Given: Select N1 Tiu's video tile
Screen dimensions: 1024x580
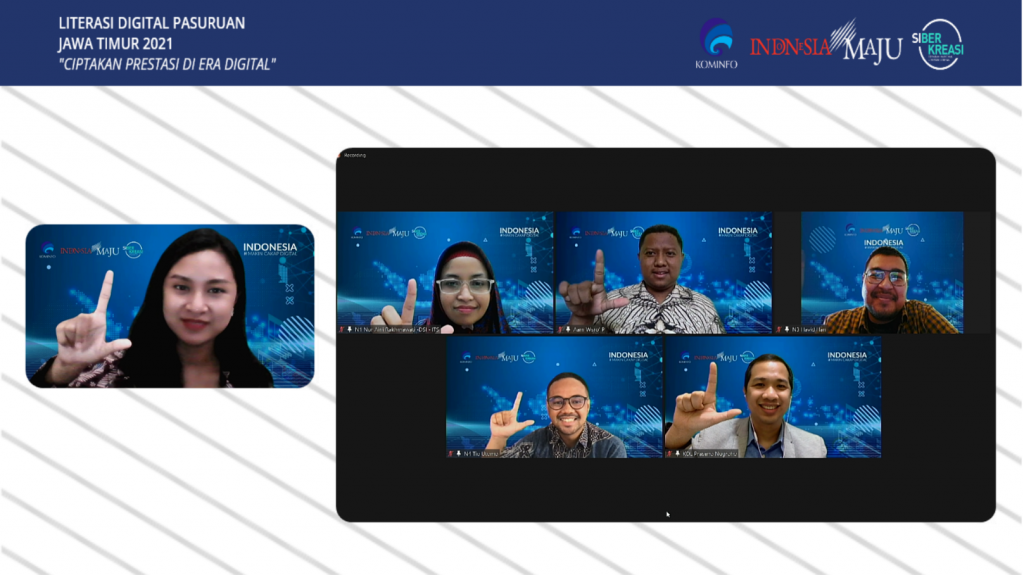Looking at the screenshot, I should click(x=554, y=397).
